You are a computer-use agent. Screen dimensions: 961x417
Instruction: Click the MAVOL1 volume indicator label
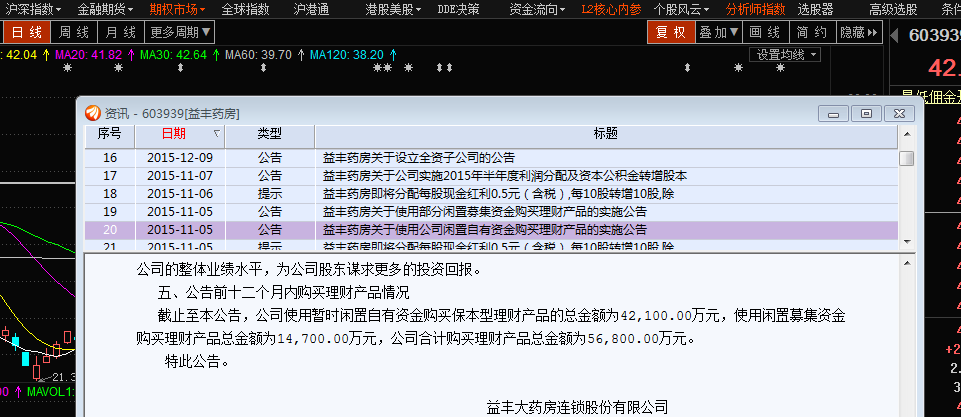pyautogui.click(x=50, y=391)
